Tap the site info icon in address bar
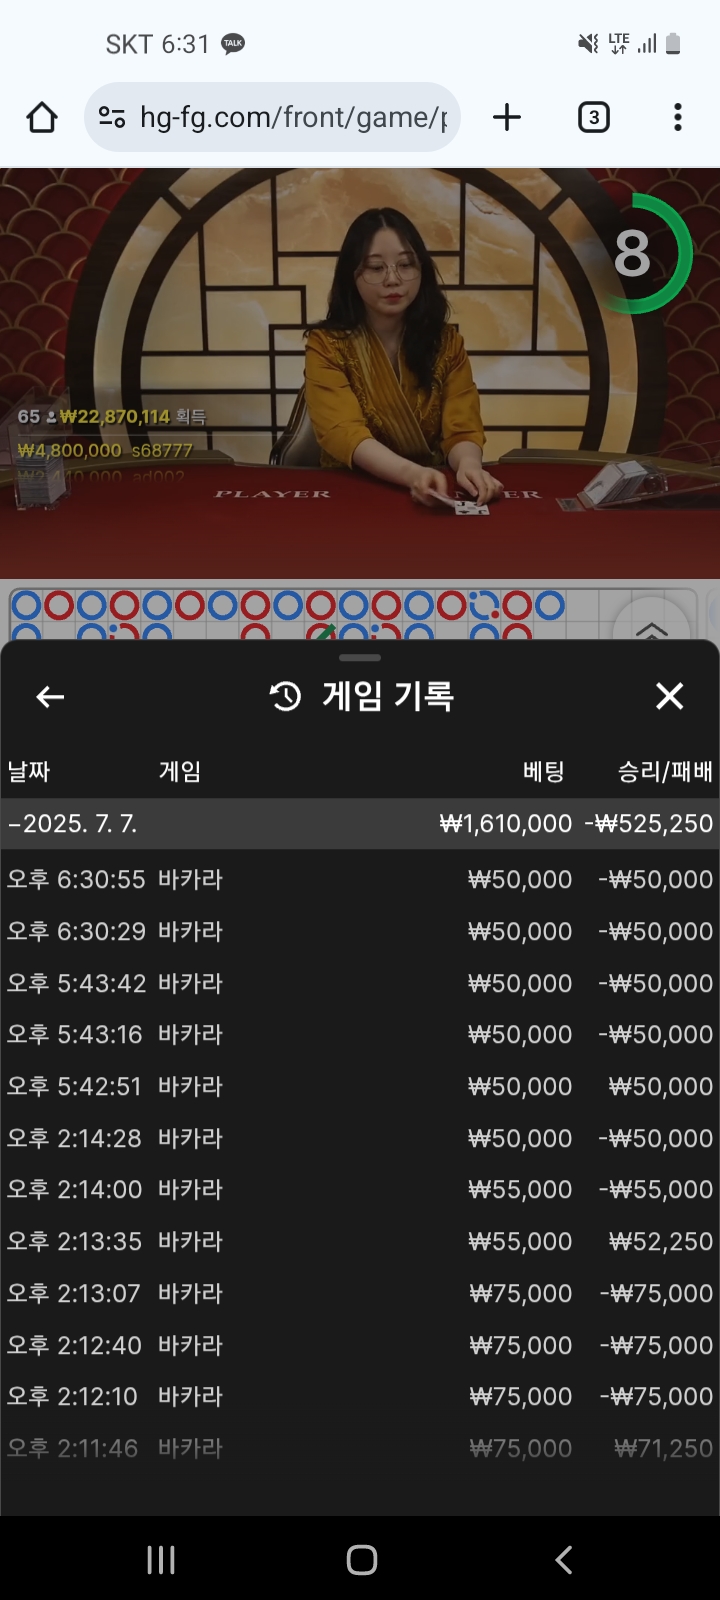 point(112,117)
